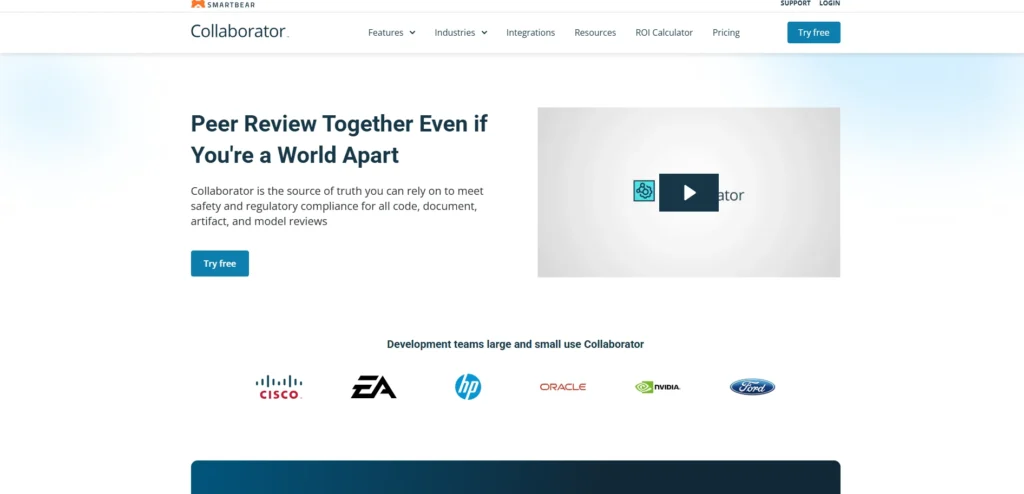
Task: Open the Features menu
Action: click(392, 33)
